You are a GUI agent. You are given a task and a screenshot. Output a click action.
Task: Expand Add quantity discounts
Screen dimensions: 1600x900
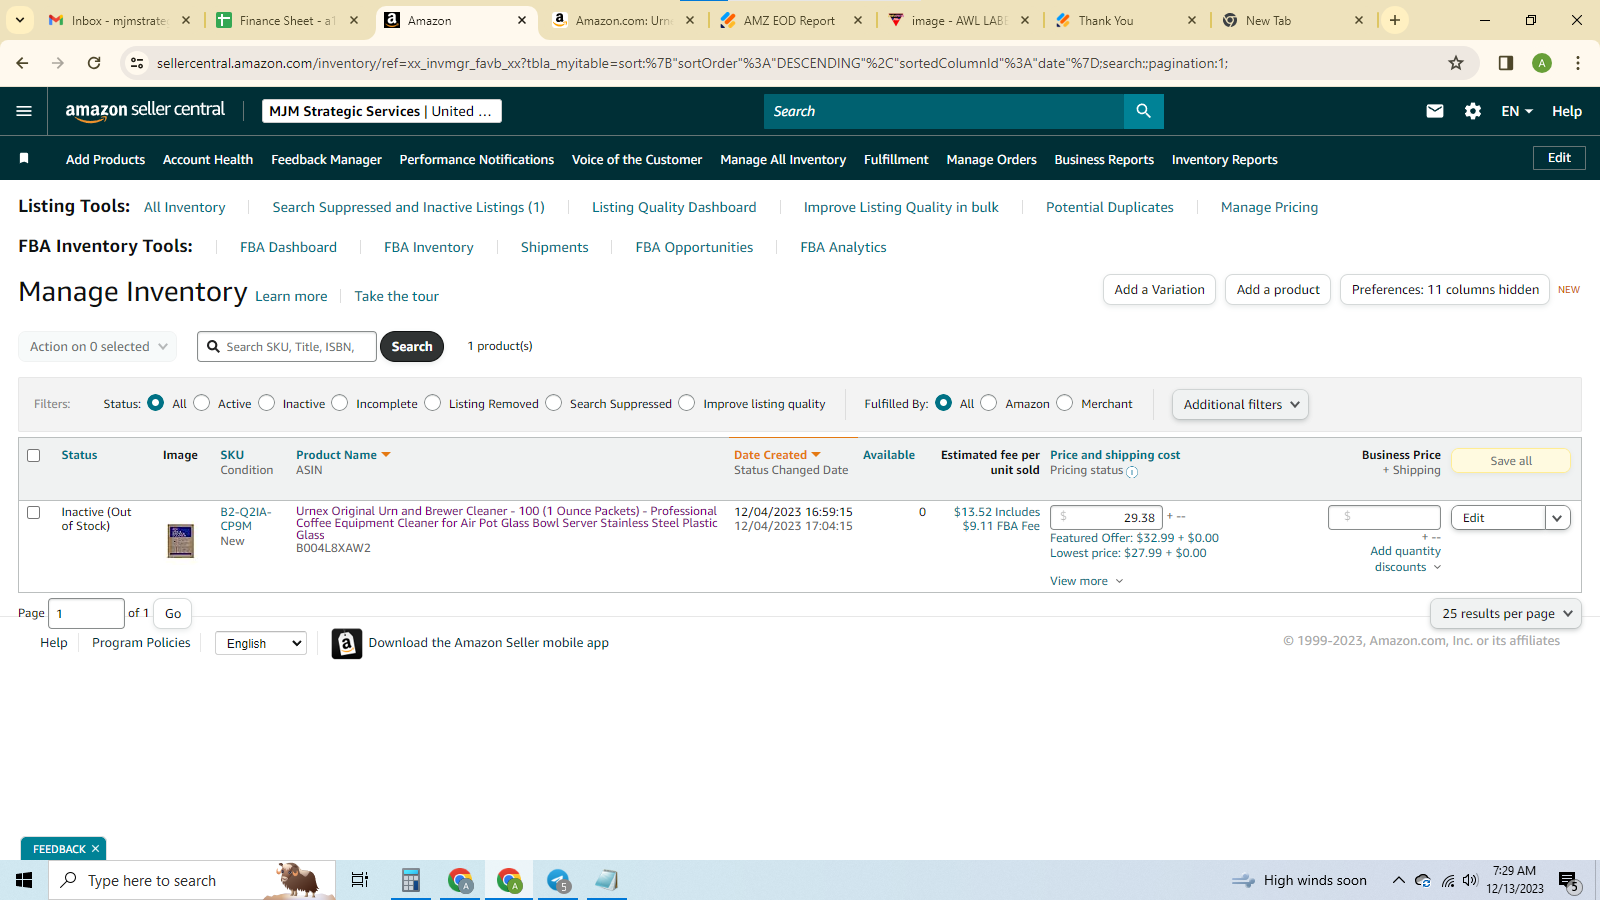click(1405, 559)
